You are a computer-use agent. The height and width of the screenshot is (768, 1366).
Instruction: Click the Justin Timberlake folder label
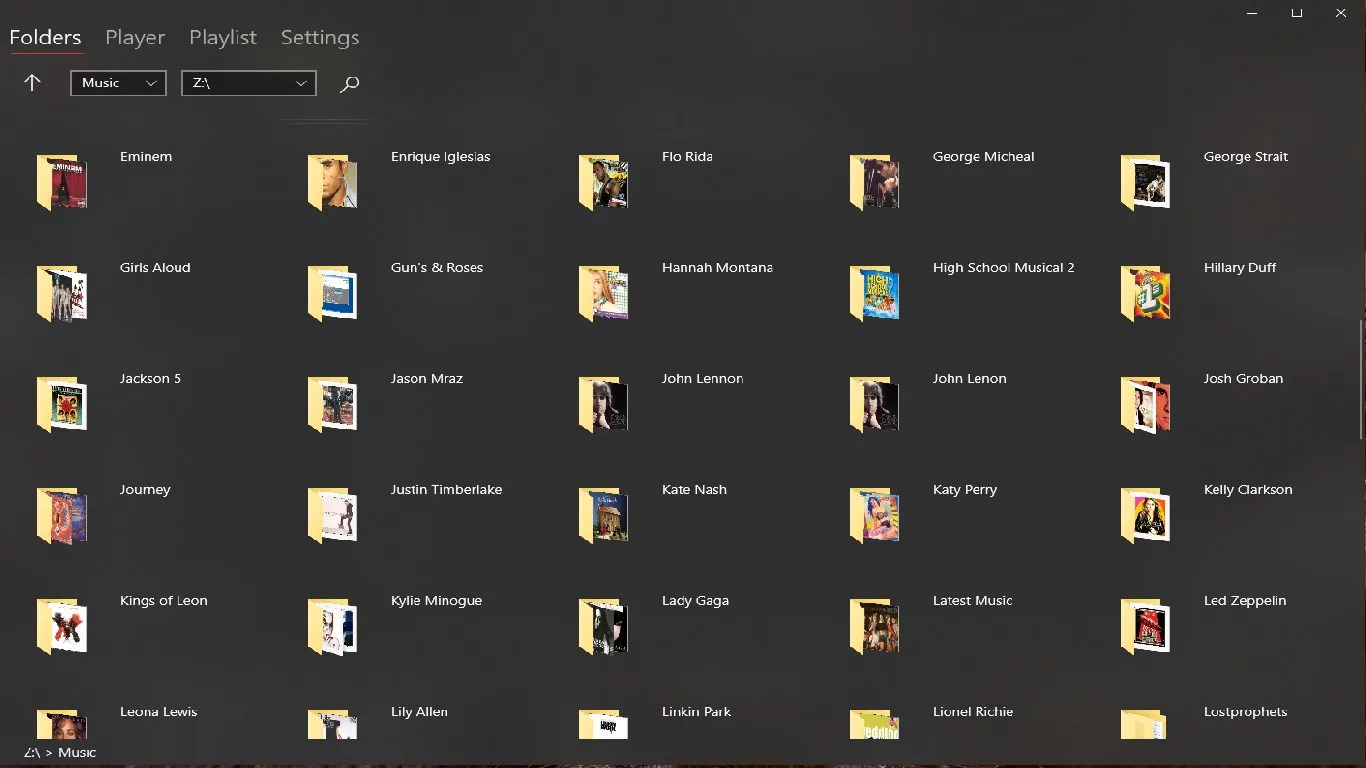click(446, 490)
